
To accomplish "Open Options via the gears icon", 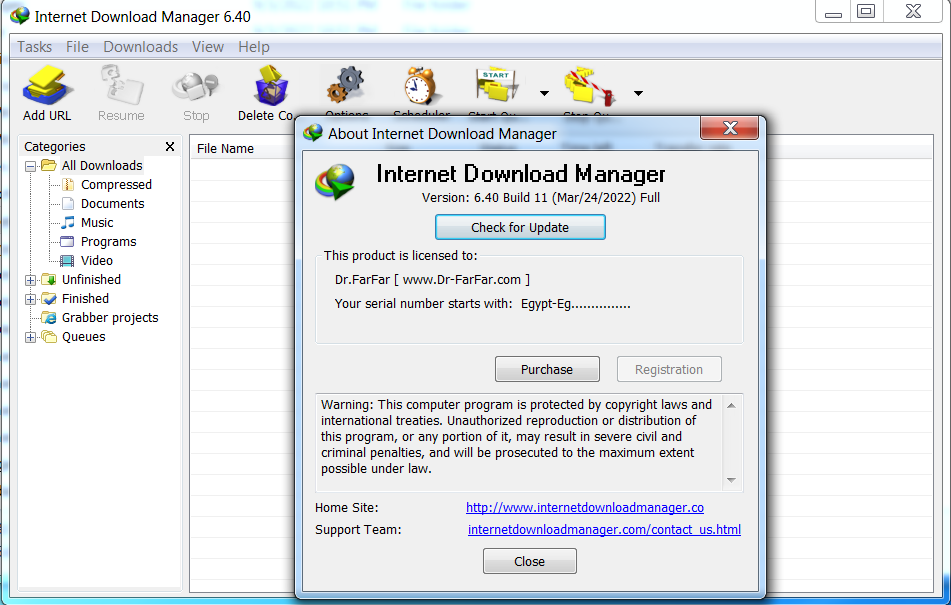I will click(x=346, y=85).
